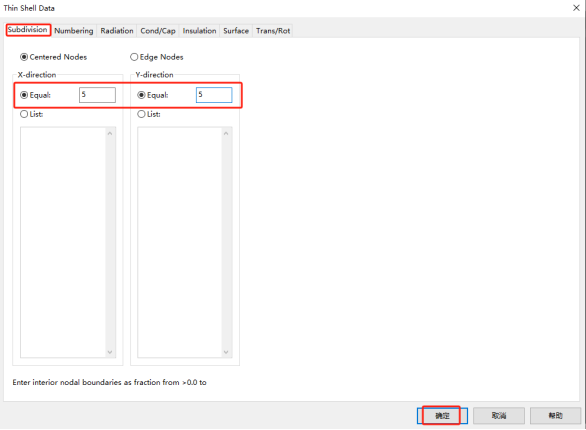Choose Equal in the X-direction group

click(35, 95)
